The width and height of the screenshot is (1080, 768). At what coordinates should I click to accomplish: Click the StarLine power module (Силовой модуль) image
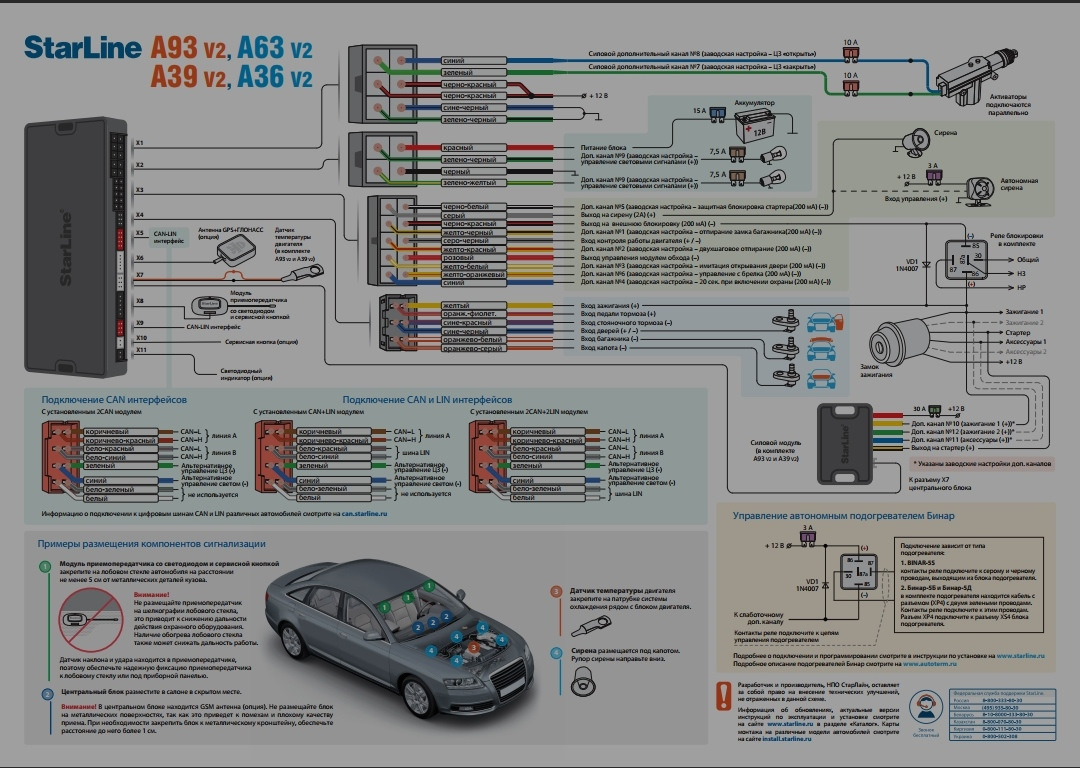[x=844, y=443]
